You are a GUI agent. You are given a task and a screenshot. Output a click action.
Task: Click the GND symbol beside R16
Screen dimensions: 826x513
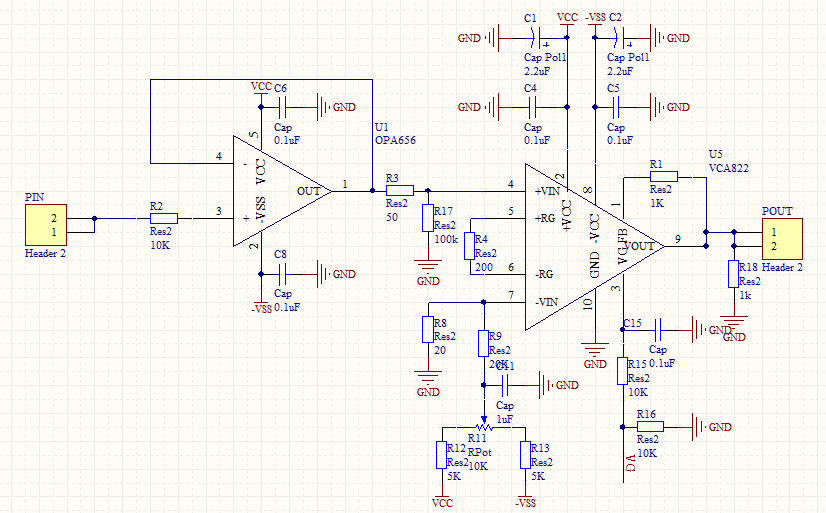pyautogui.click(x=711, y=427)
